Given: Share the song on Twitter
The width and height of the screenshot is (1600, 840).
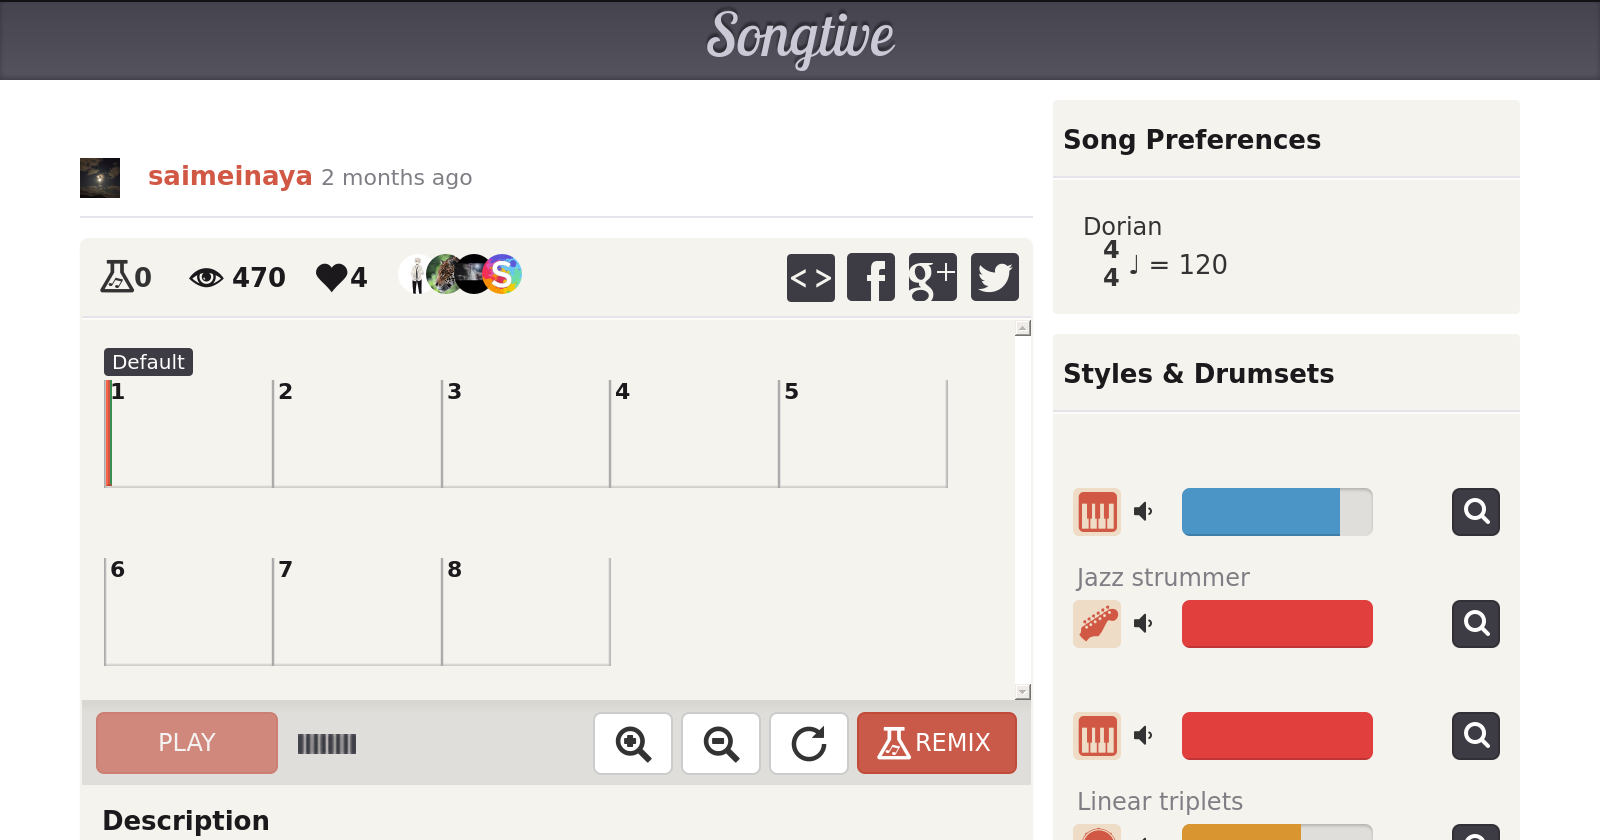Looking at the screenshot, I should point(994,277).
